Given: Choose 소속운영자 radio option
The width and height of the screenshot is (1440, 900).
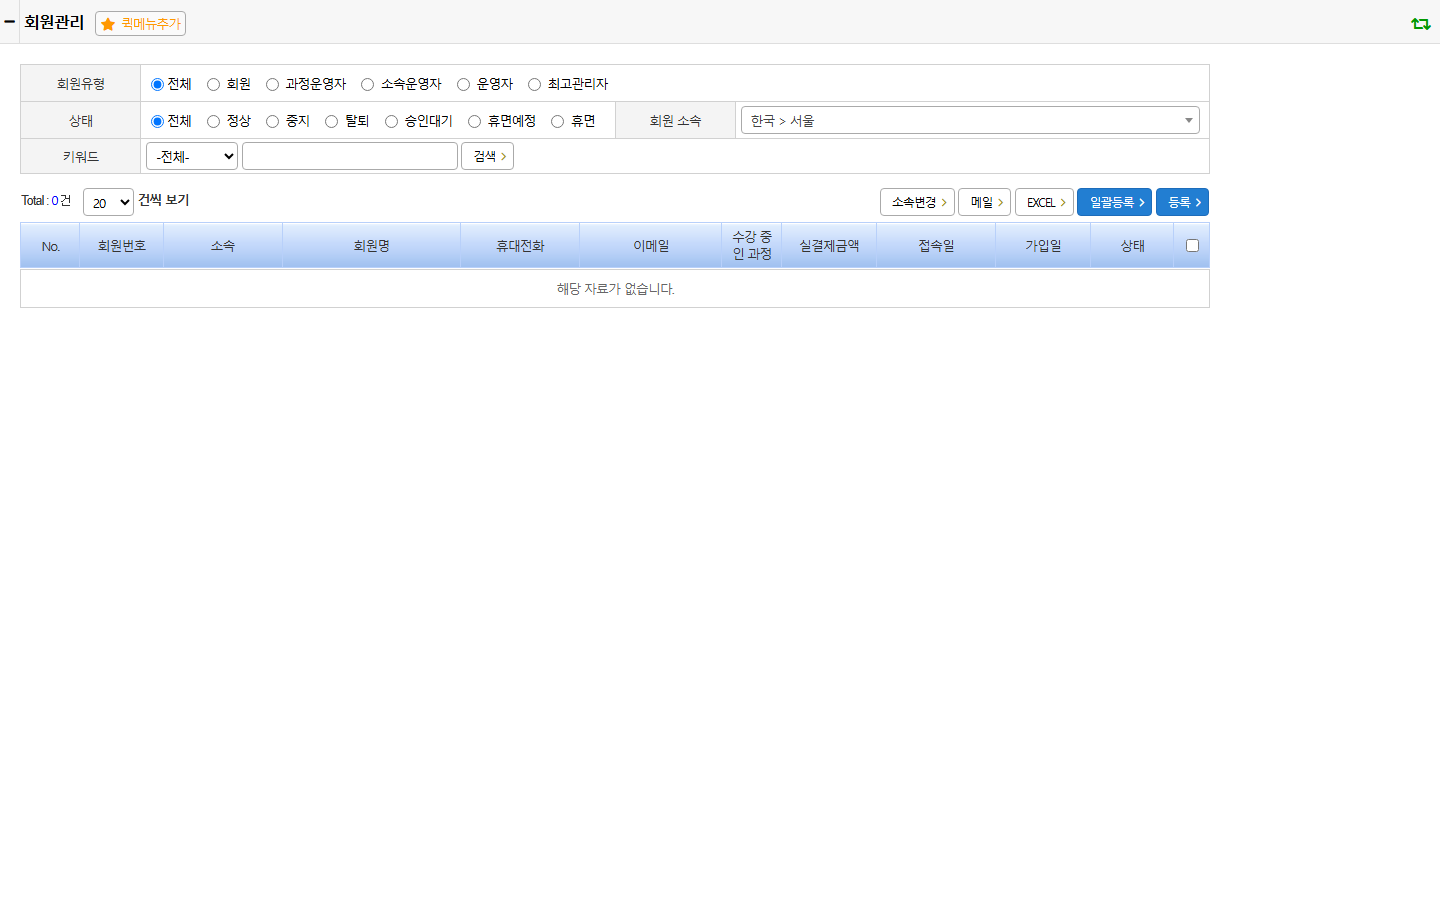Looking at the screenshot, I should (x=367, y=84).
